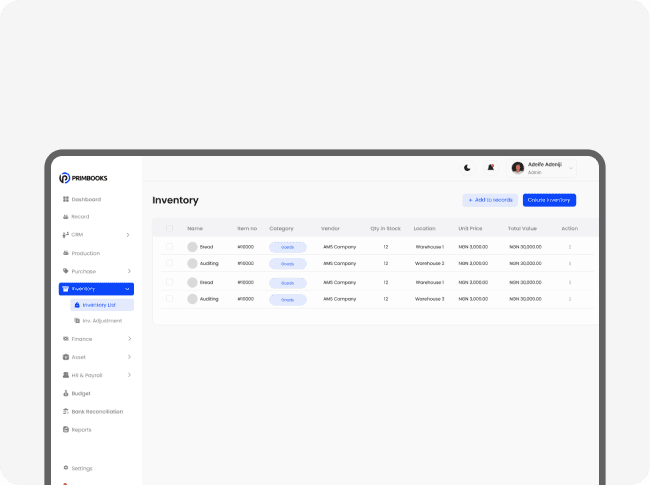Click the Location column header
This screenshot has width=650, height=485.
[424, 228]
